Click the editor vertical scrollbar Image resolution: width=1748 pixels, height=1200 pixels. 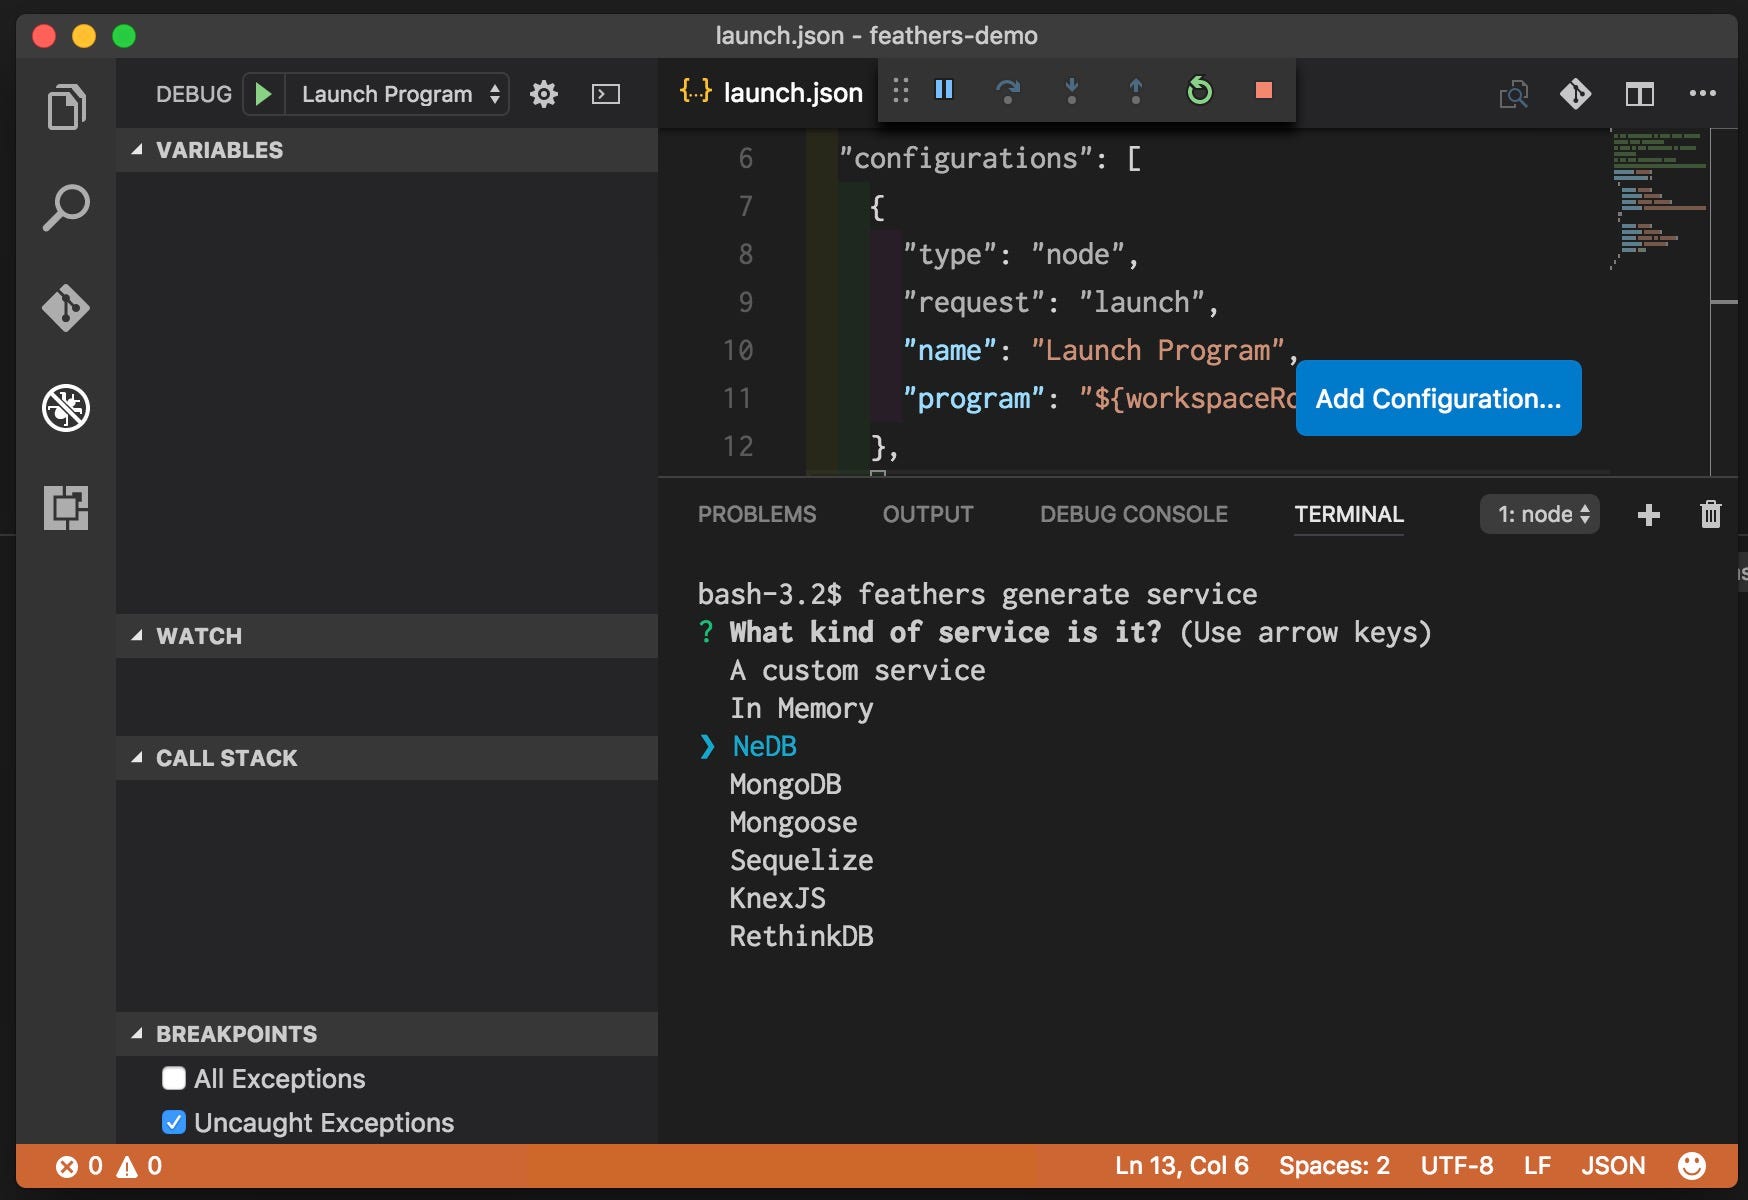click(1724, 302)
